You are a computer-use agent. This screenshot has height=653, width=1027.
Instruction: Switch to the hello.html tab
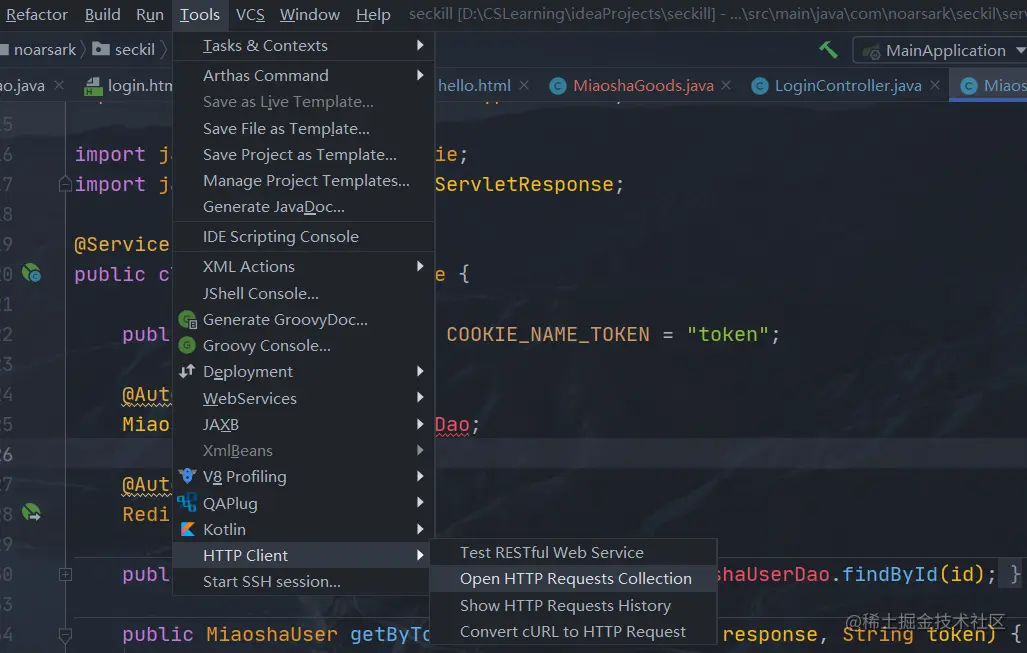[x=474, y=86]
